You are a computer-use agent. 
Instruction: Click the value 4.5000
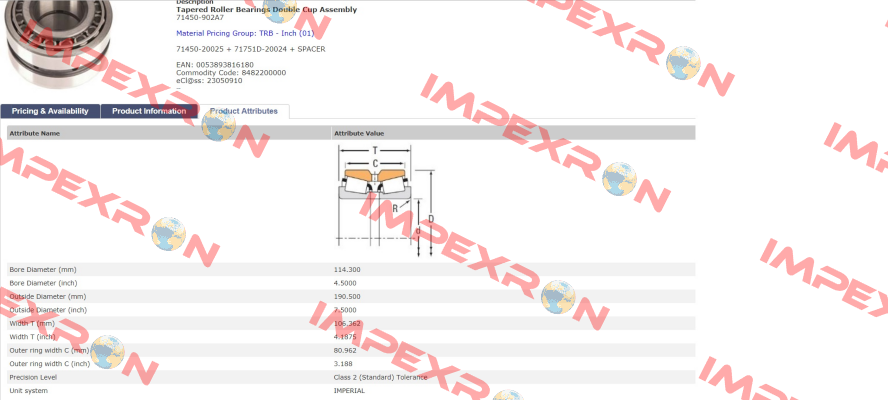pos(345,283)
